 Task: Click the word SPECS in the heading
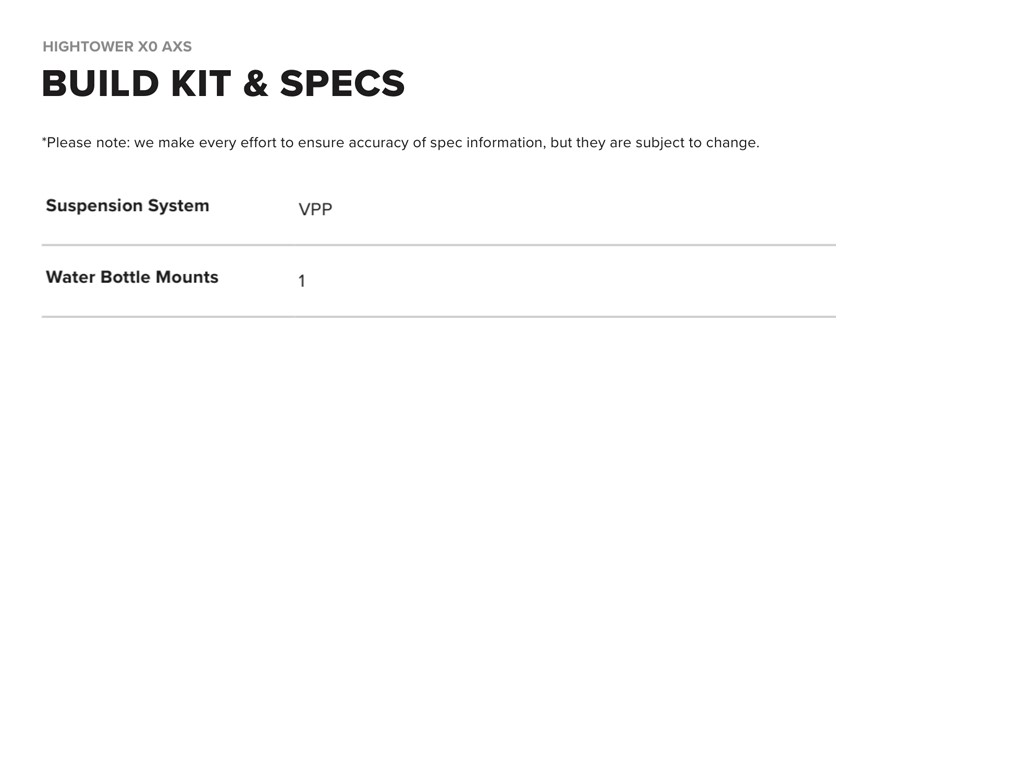pos(342,84)
